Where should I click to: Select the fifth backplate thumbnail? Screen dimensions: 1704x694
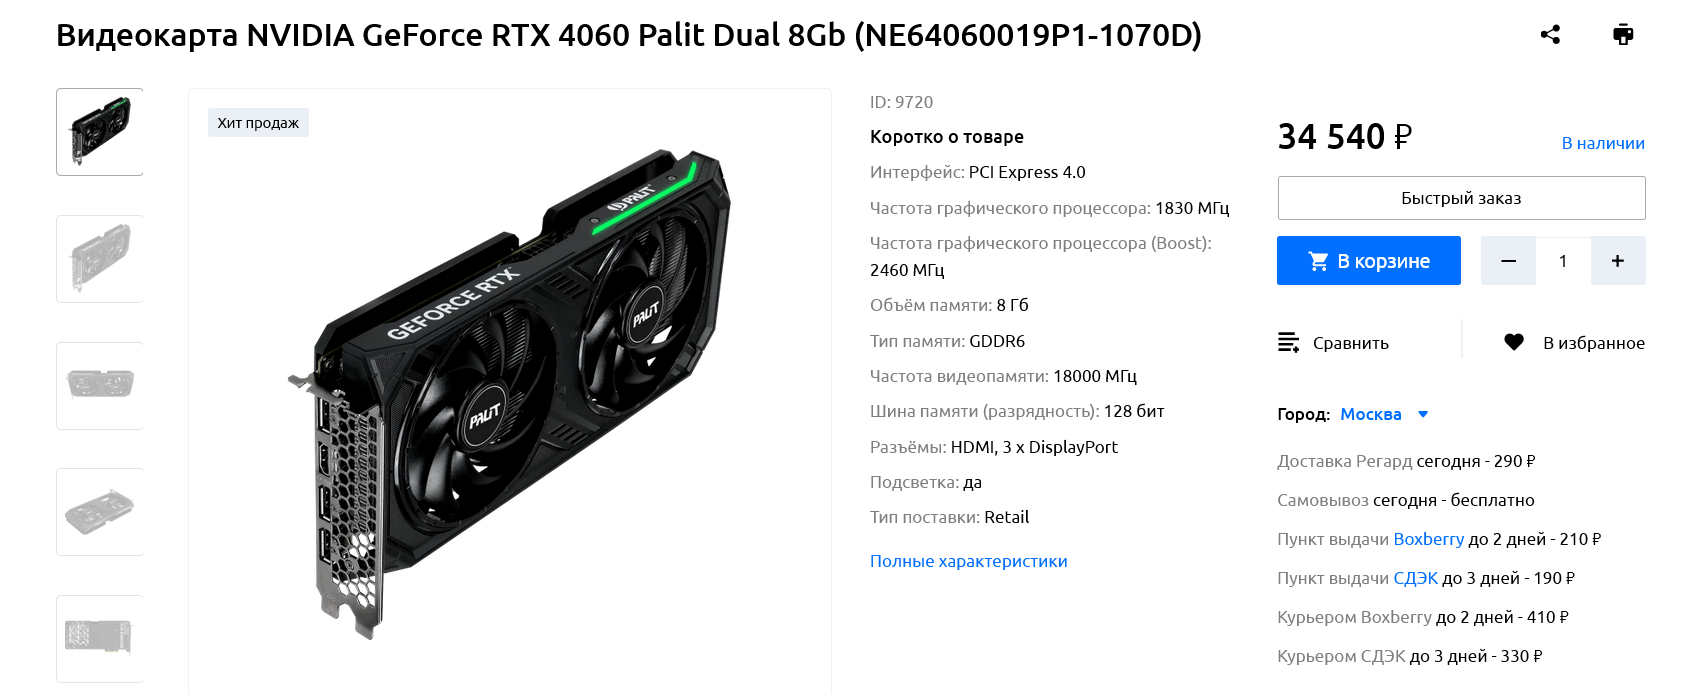click(100, 639)
